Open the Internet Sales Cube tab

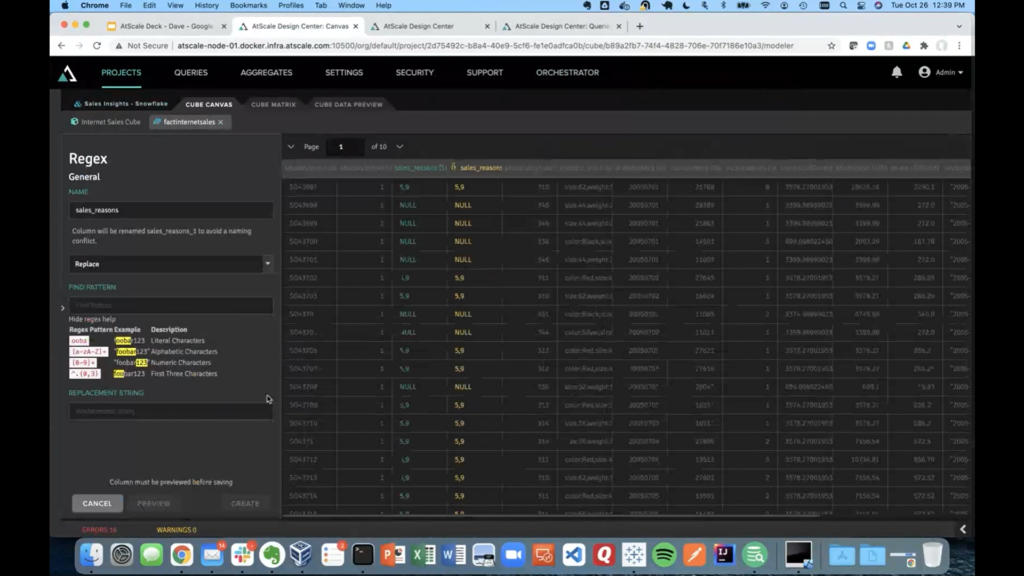tap(105, 122)
